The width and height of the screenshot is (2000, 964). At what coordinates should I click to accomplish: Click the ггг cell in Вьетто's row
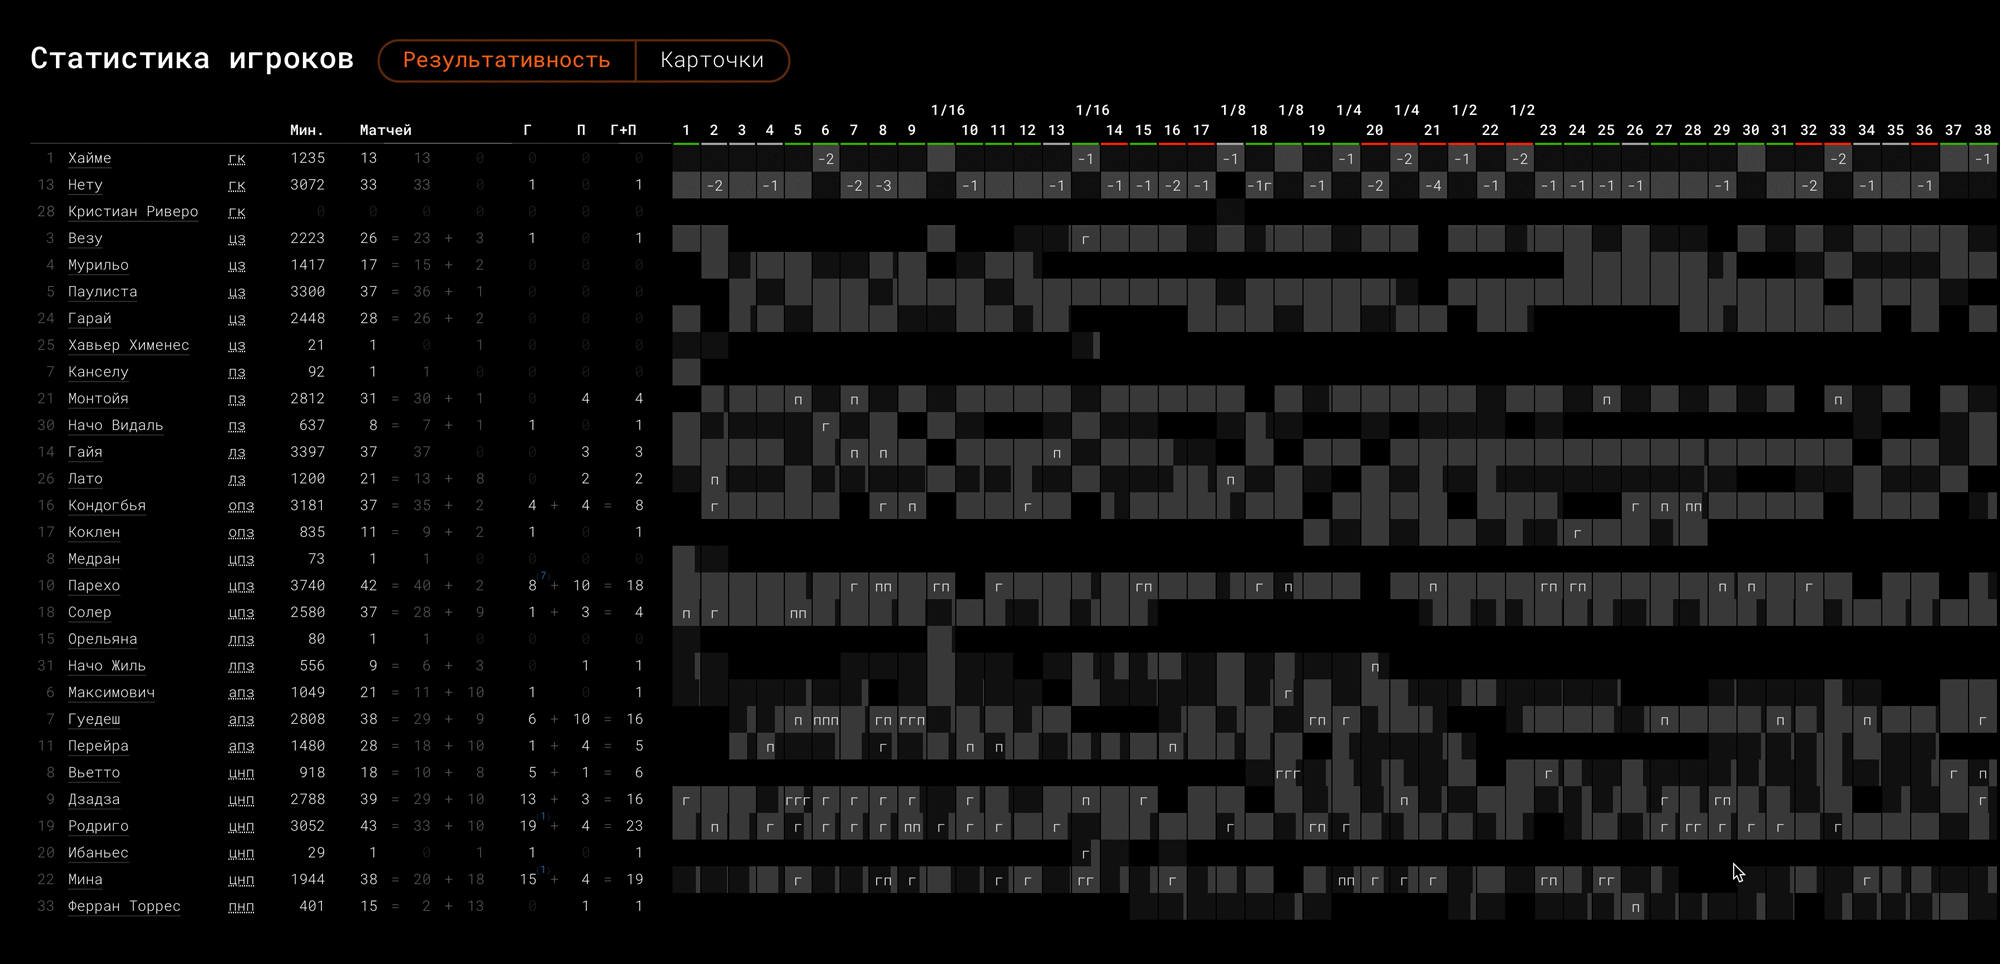tap(1287, 773)
